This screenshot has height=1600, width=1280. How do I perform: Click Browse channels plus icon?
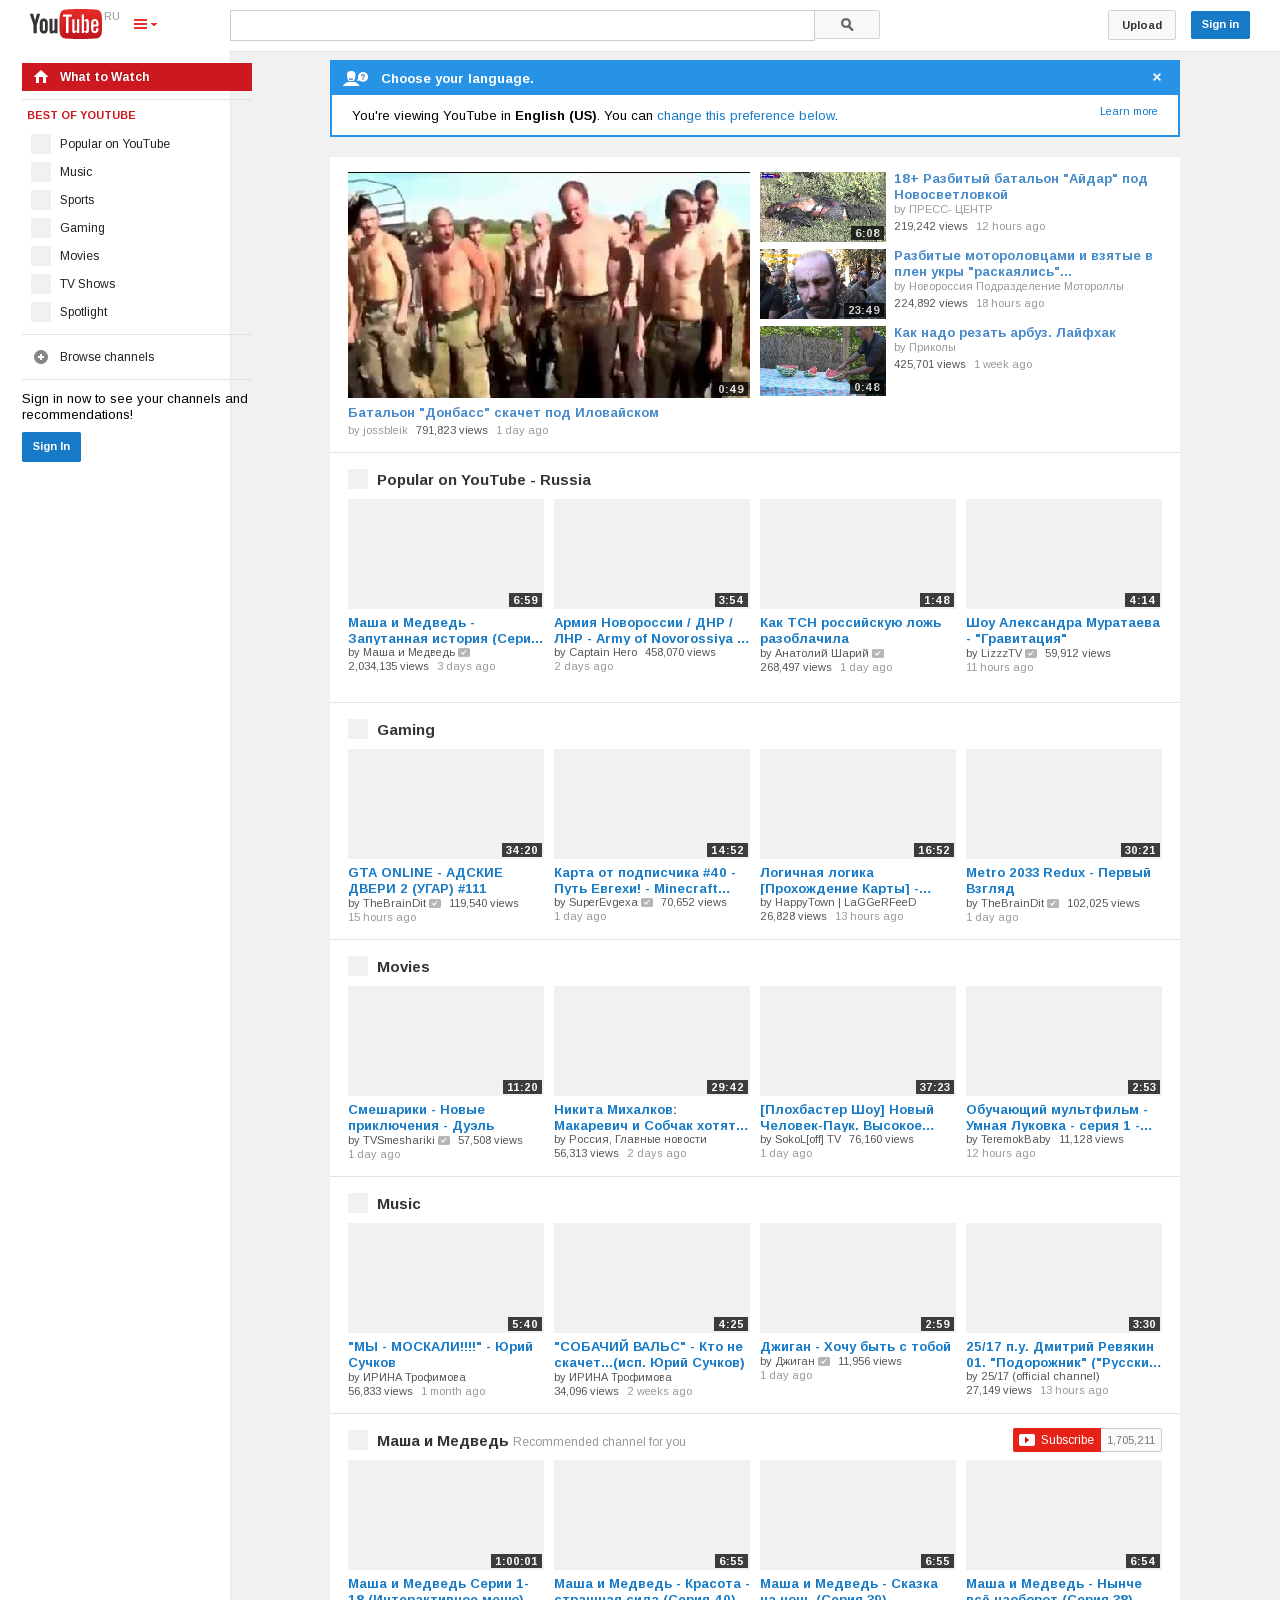pos(41,357)
